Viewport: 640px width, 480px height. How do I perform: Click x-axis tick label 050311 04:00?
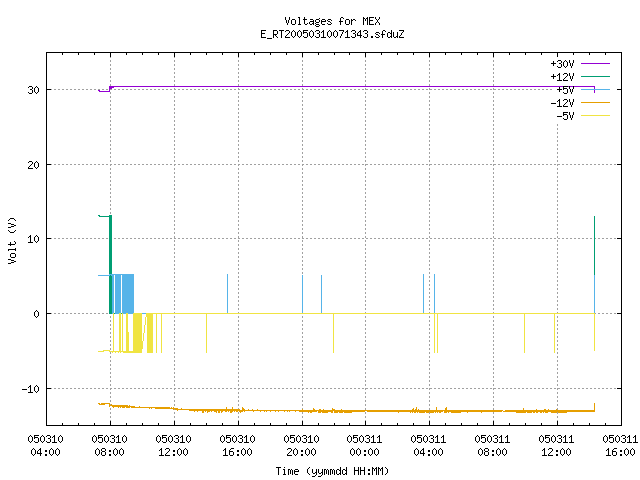point(428,446)
